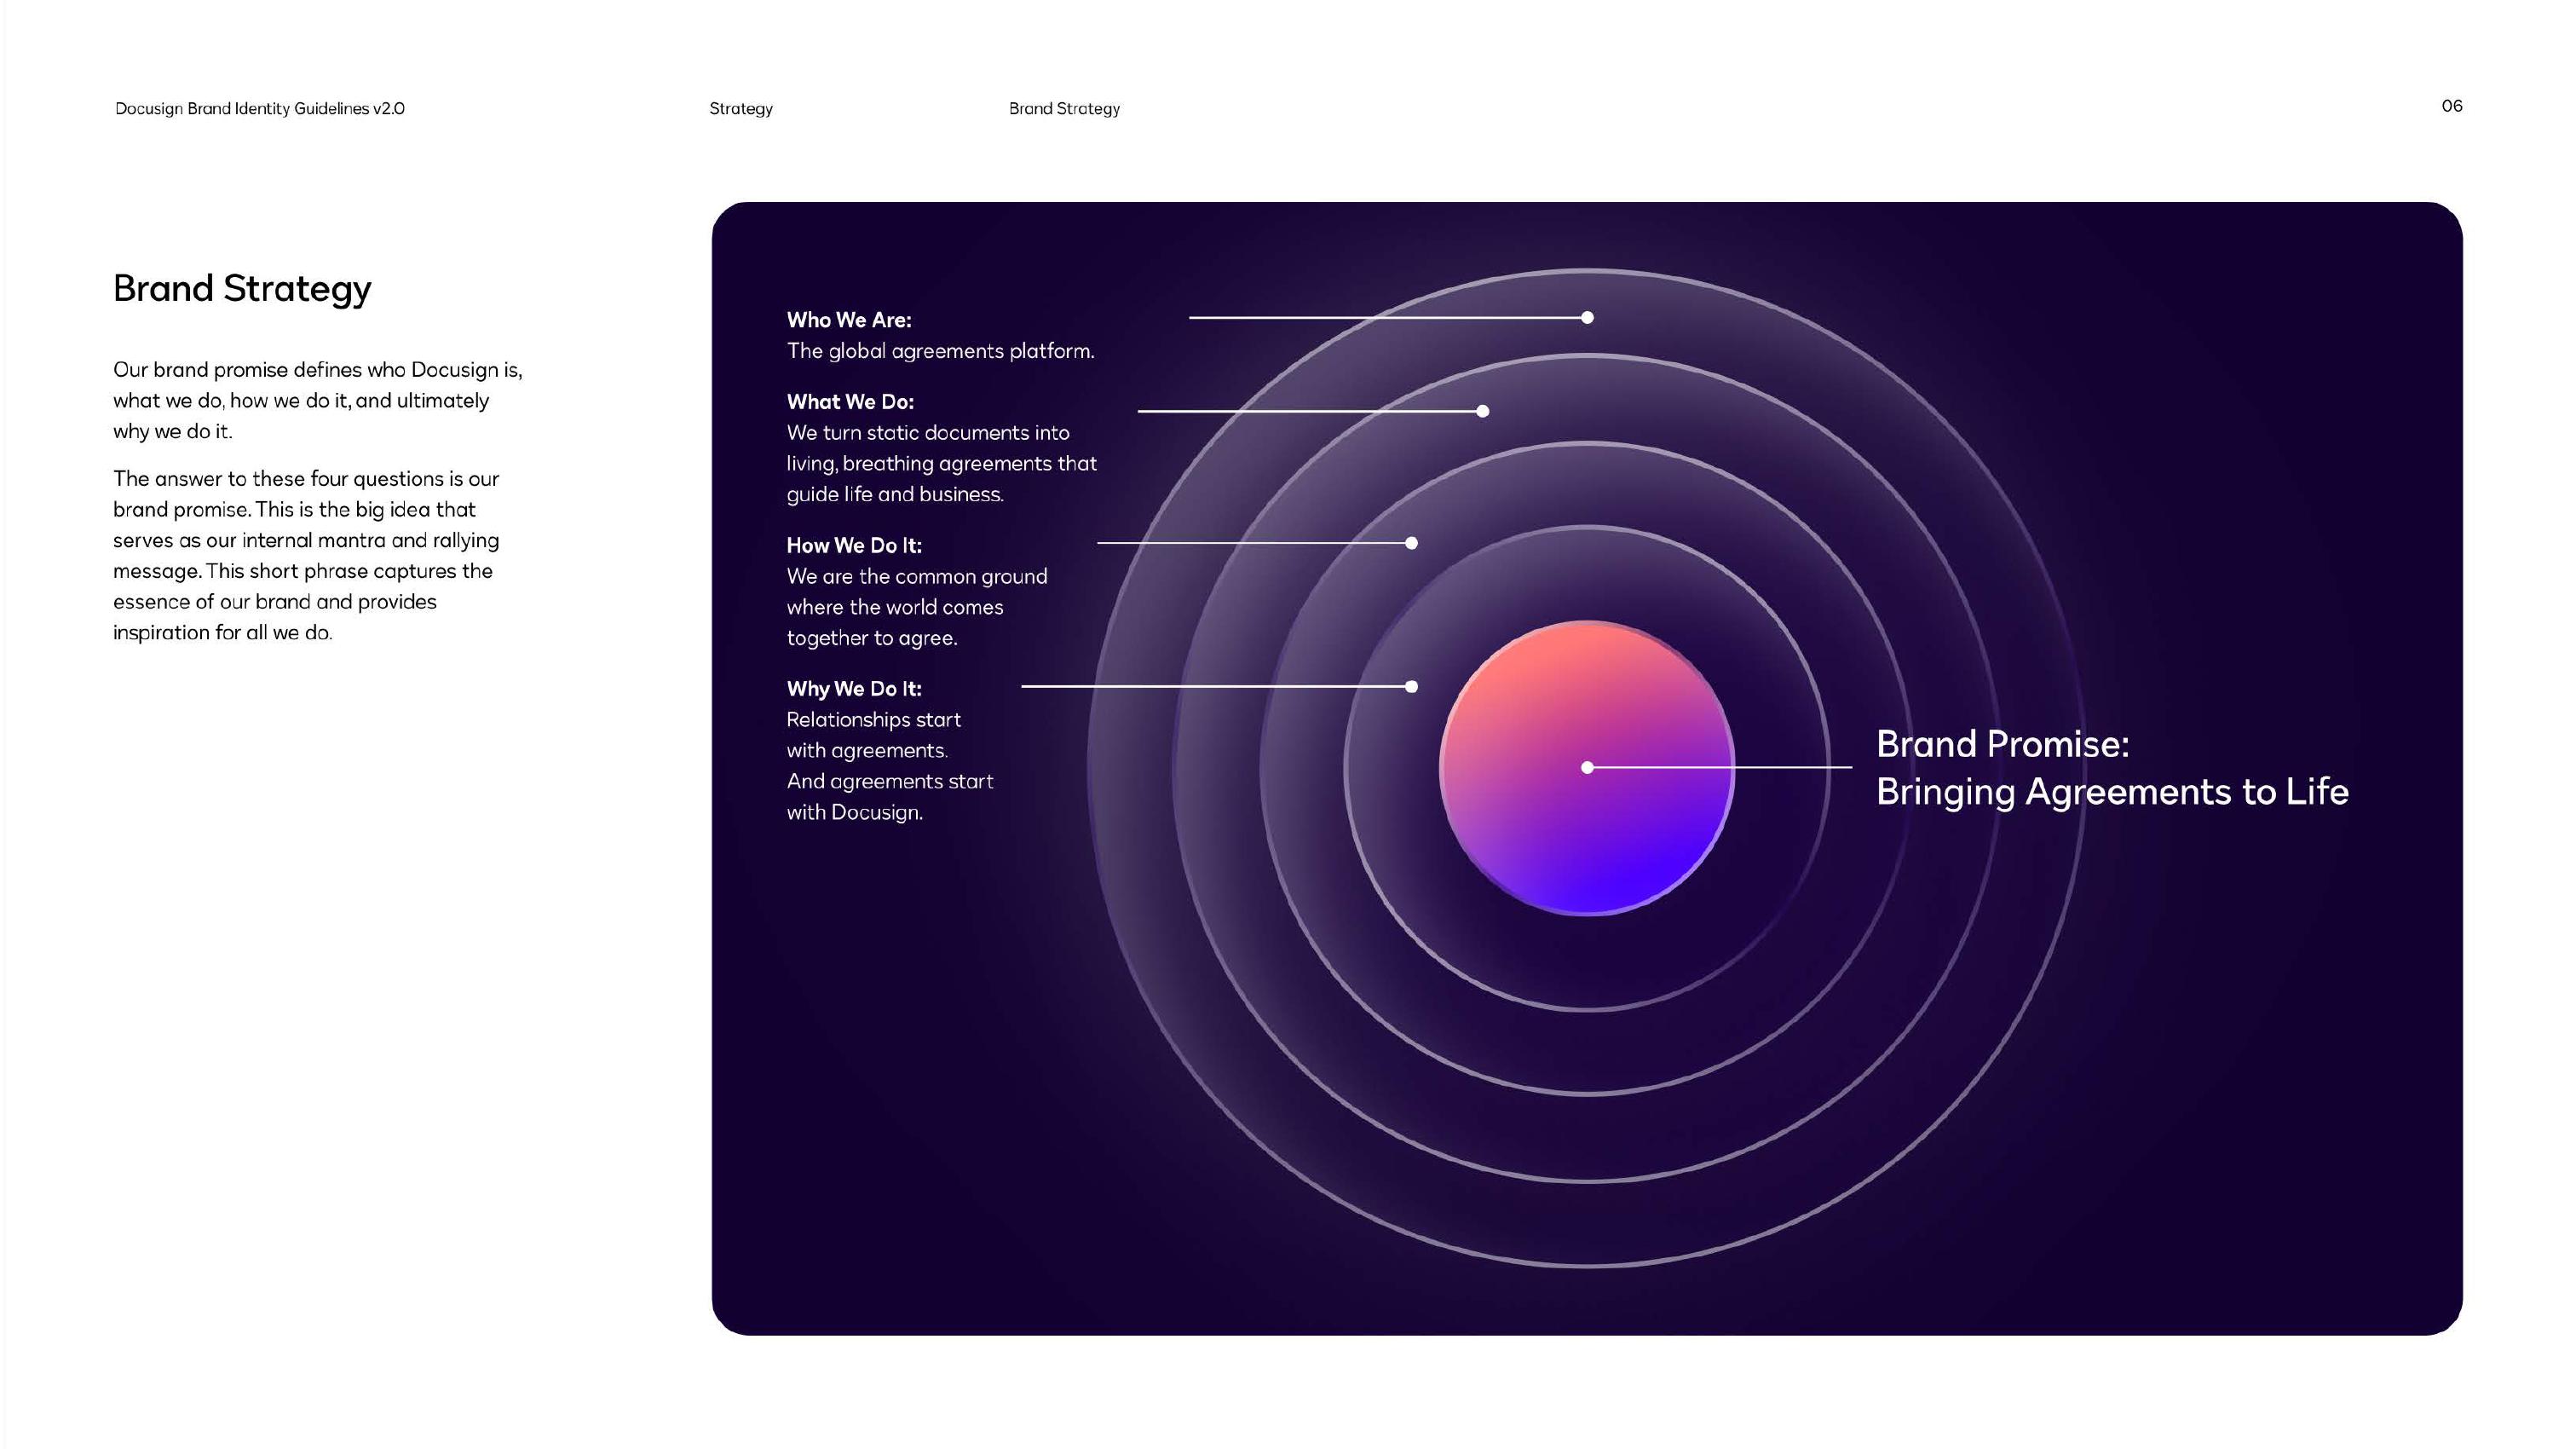Image resolution: width=2576 pixels, height=1449 pixels.
Task: Click 'Brand Promise:' title text
Action: (x=2002, y=744)
